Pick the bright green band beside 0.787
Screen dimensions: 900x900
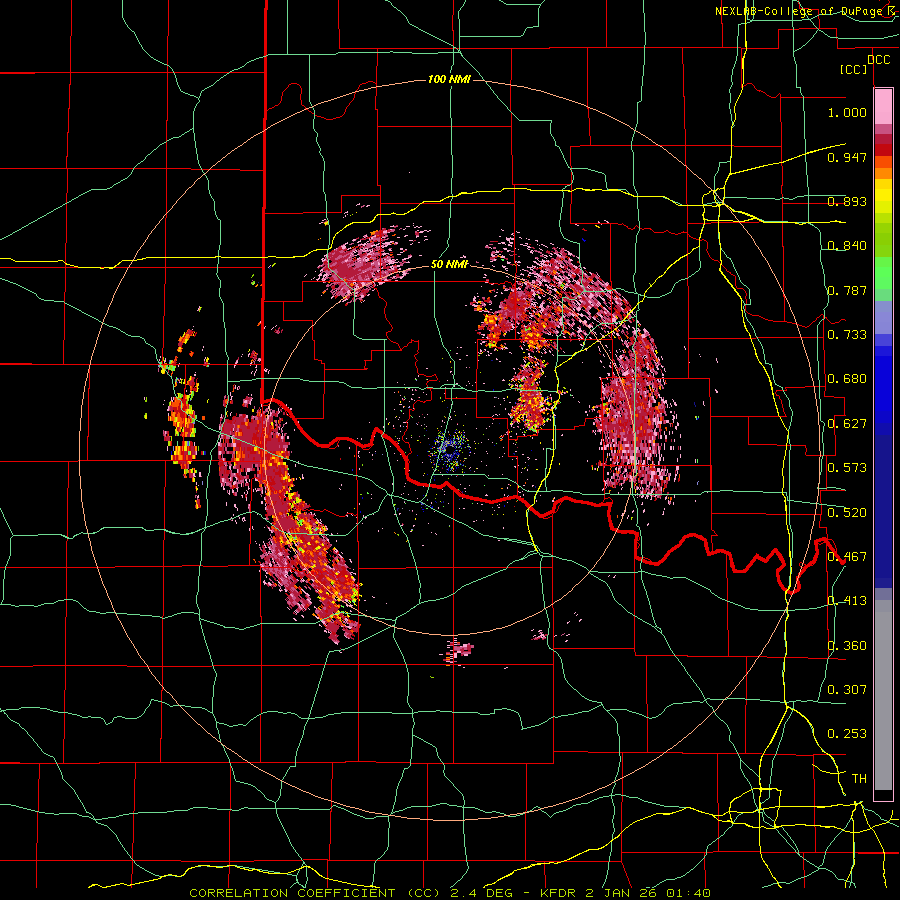tap(883, 278)
